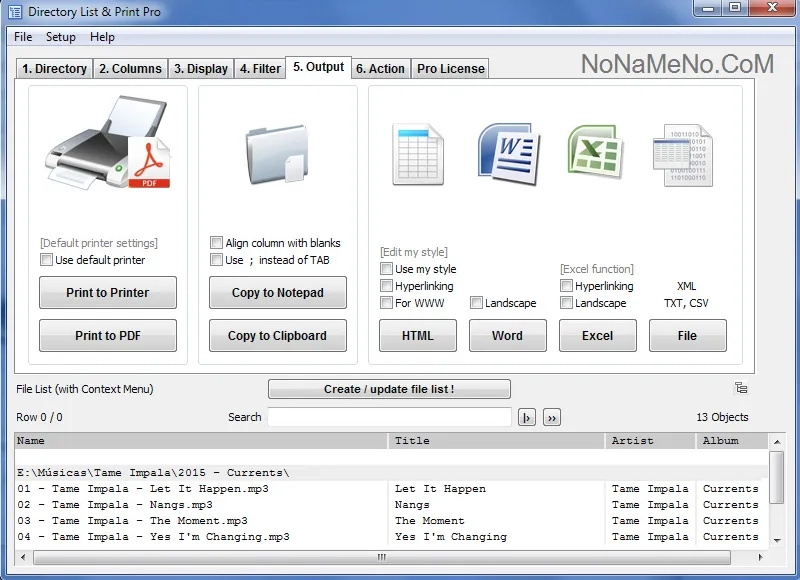Click the folder clipboard icon
Screen dimensions: 800x580
(278, 153)
